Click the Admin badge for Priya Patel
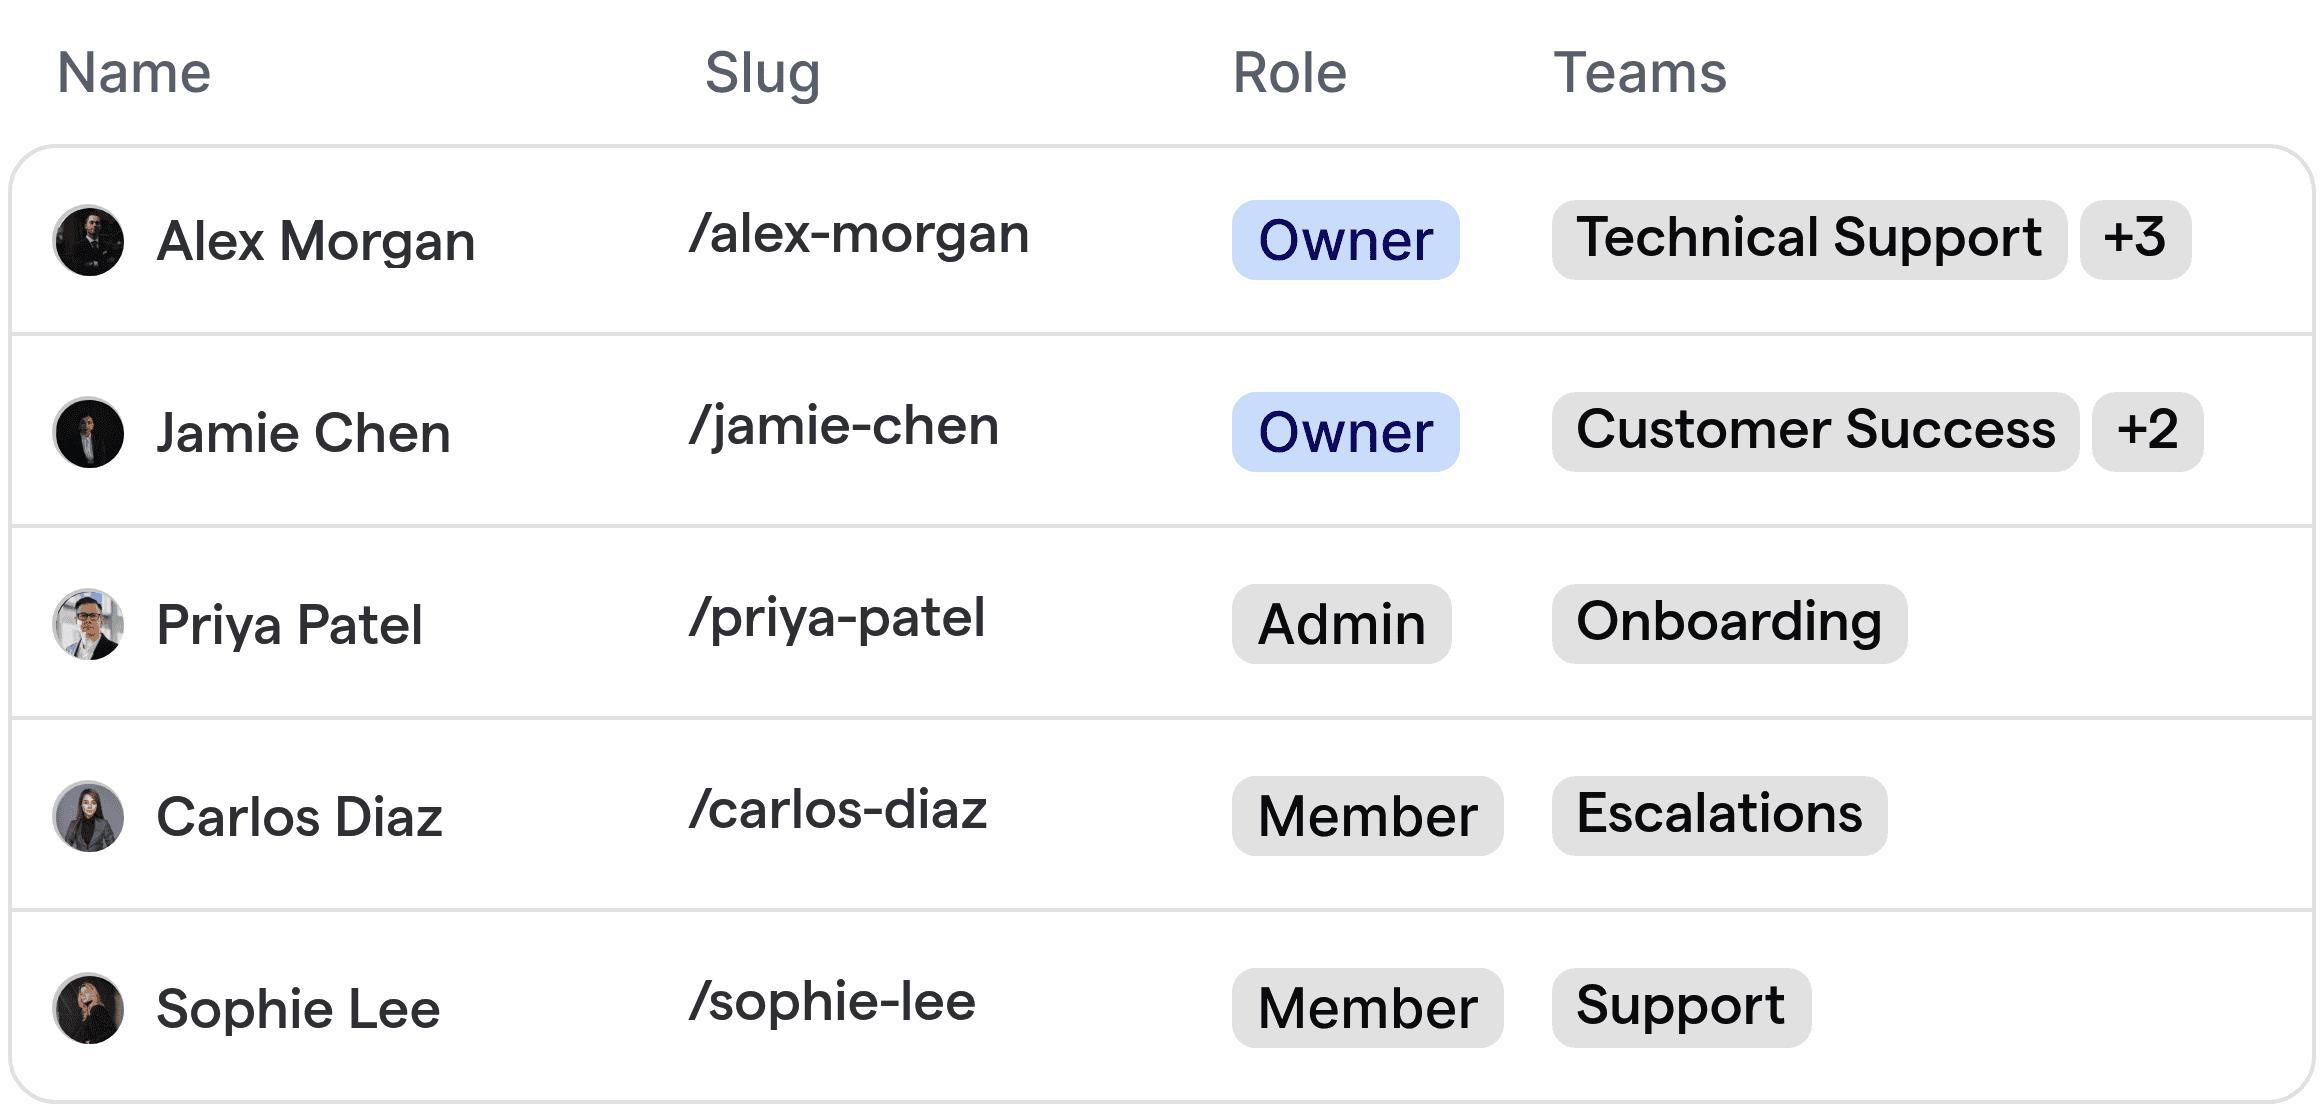 click(1341, 624)
